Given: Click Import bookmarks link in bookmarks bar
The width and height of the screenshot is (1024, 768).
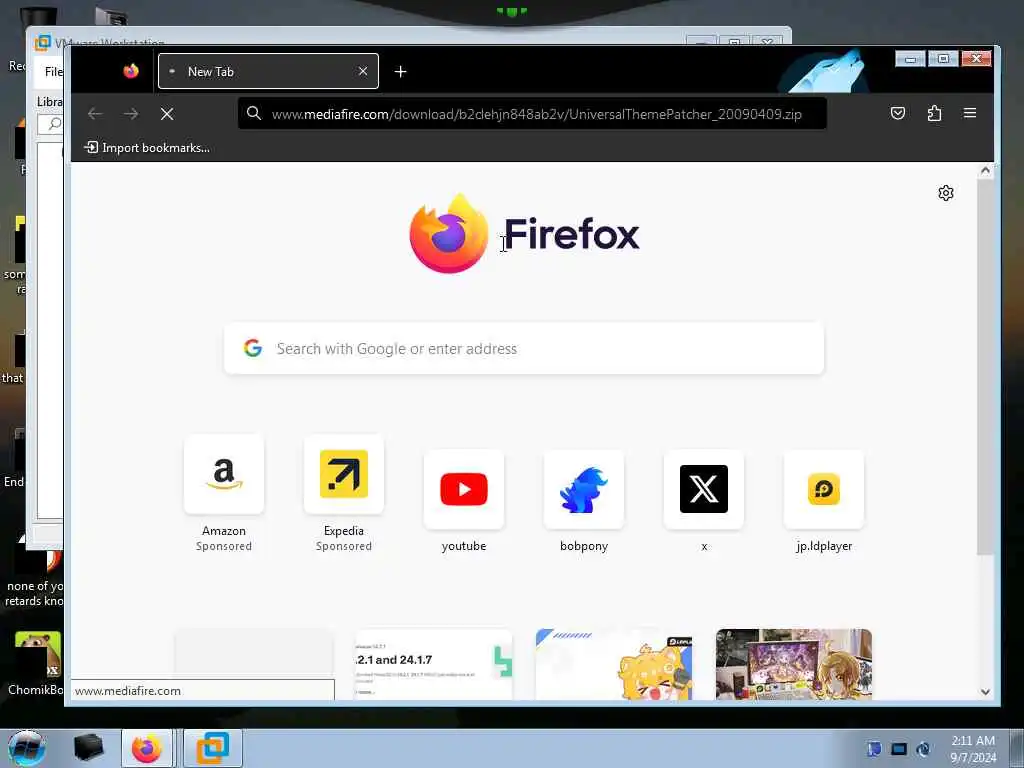Looking at the screenshot, I should [148, 148].
